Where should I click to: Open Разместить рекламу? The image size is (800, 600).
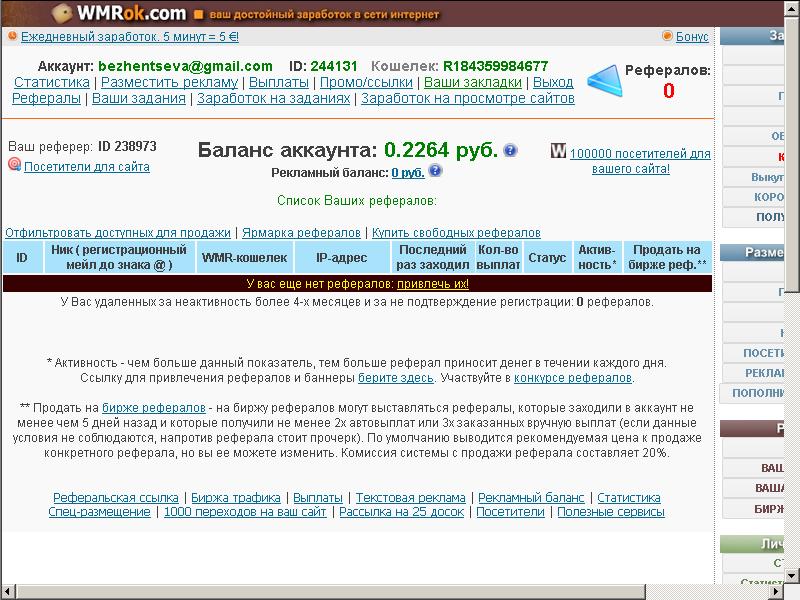coord(169,82)
